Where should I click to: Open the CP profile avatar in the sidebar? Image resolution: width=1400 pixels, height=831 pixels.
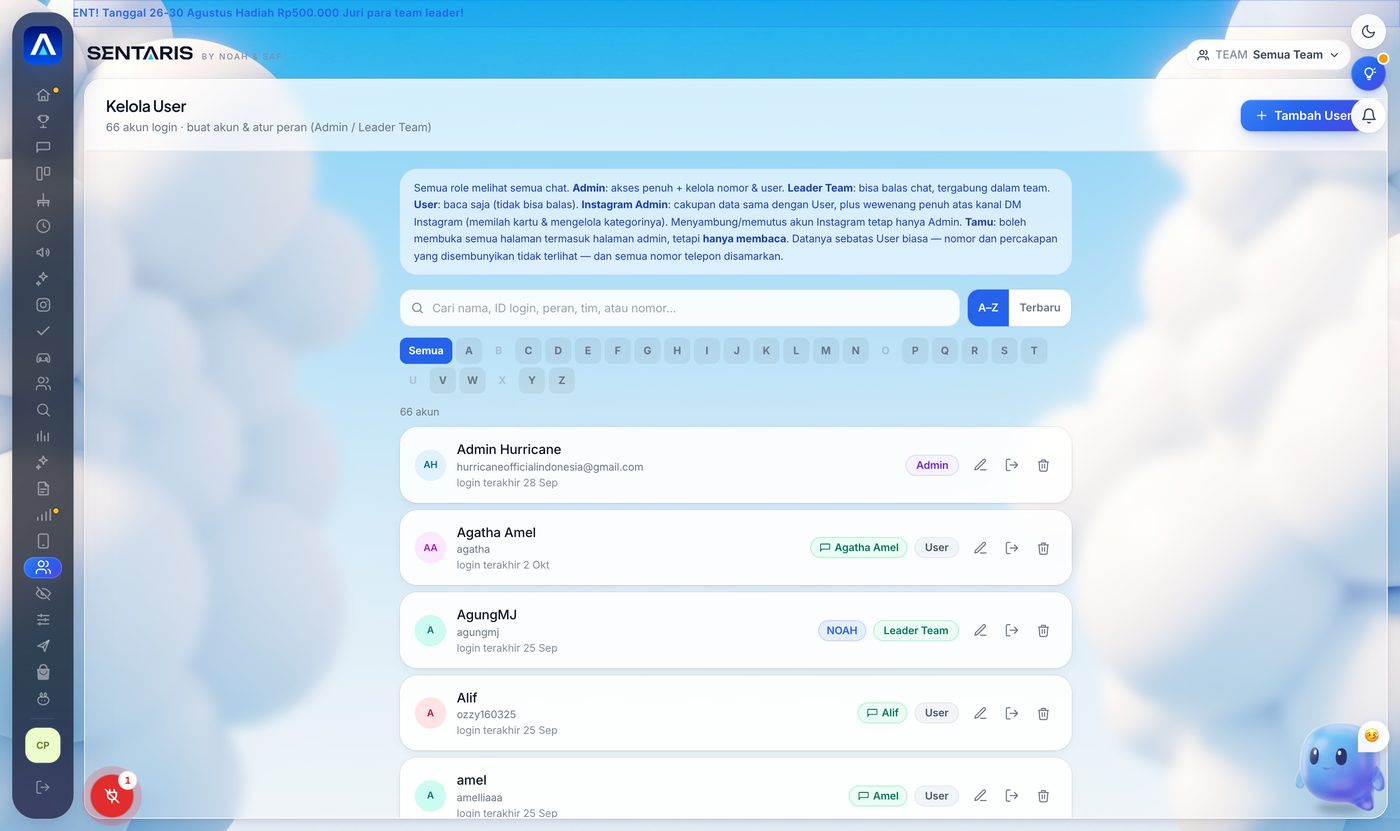tap(43, 745)
